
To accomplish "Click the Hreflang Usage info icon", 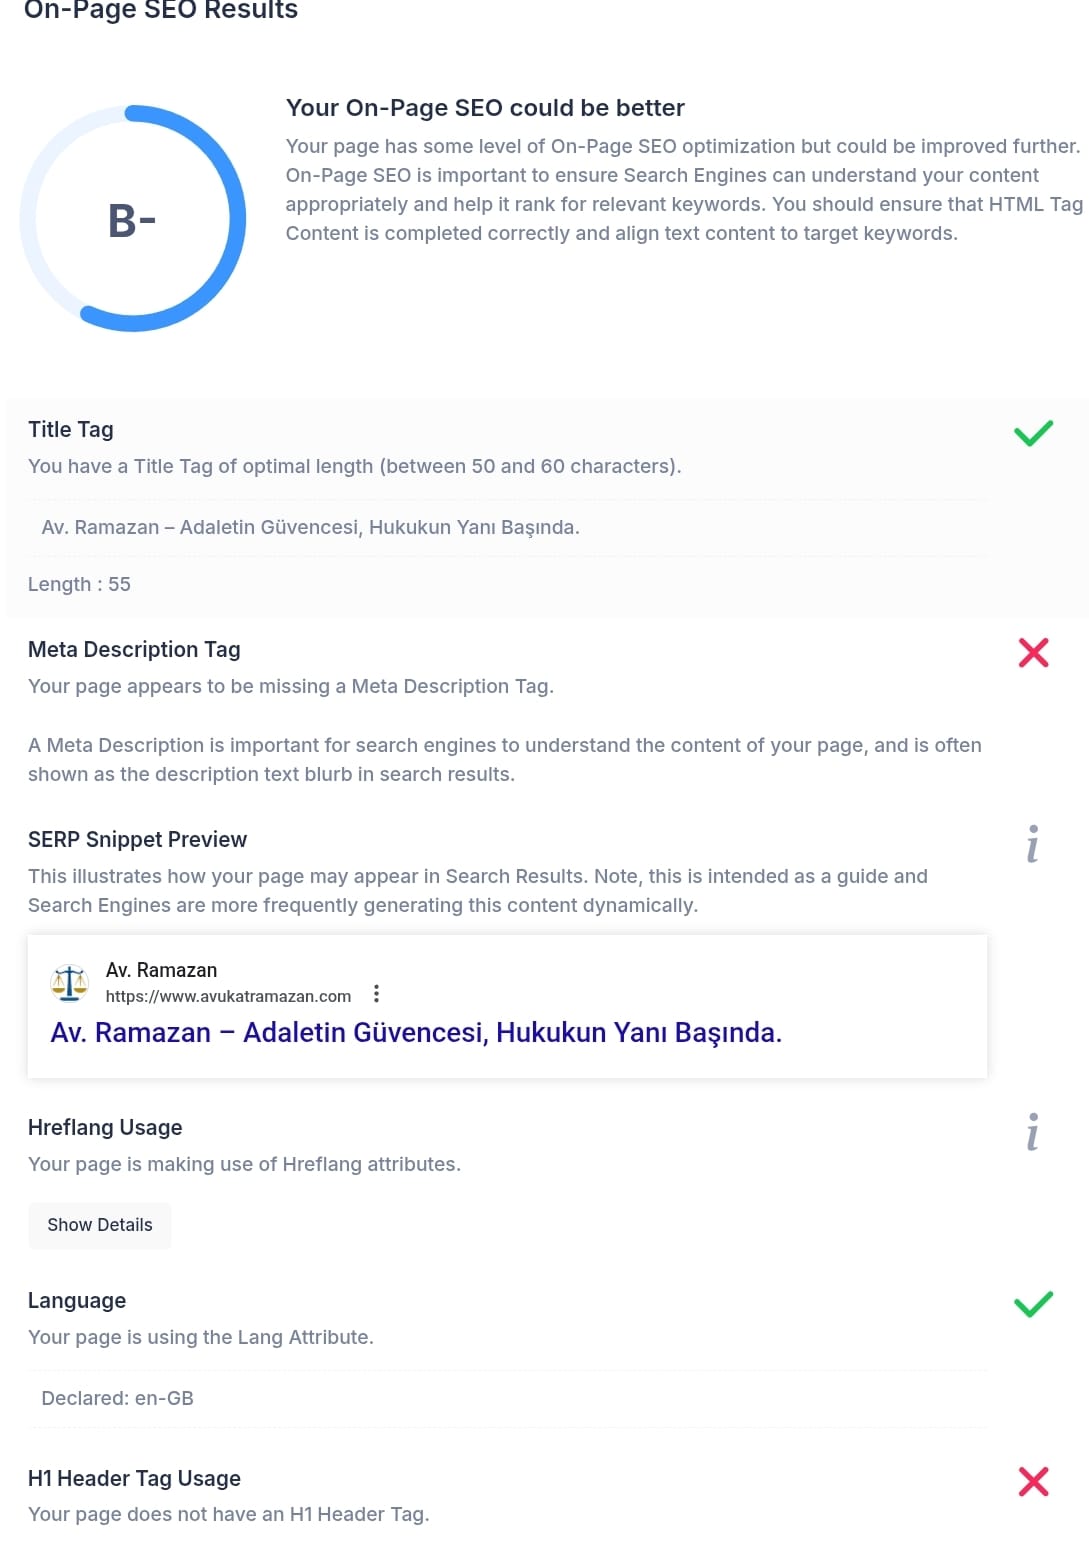I will coord(1033,1132).
